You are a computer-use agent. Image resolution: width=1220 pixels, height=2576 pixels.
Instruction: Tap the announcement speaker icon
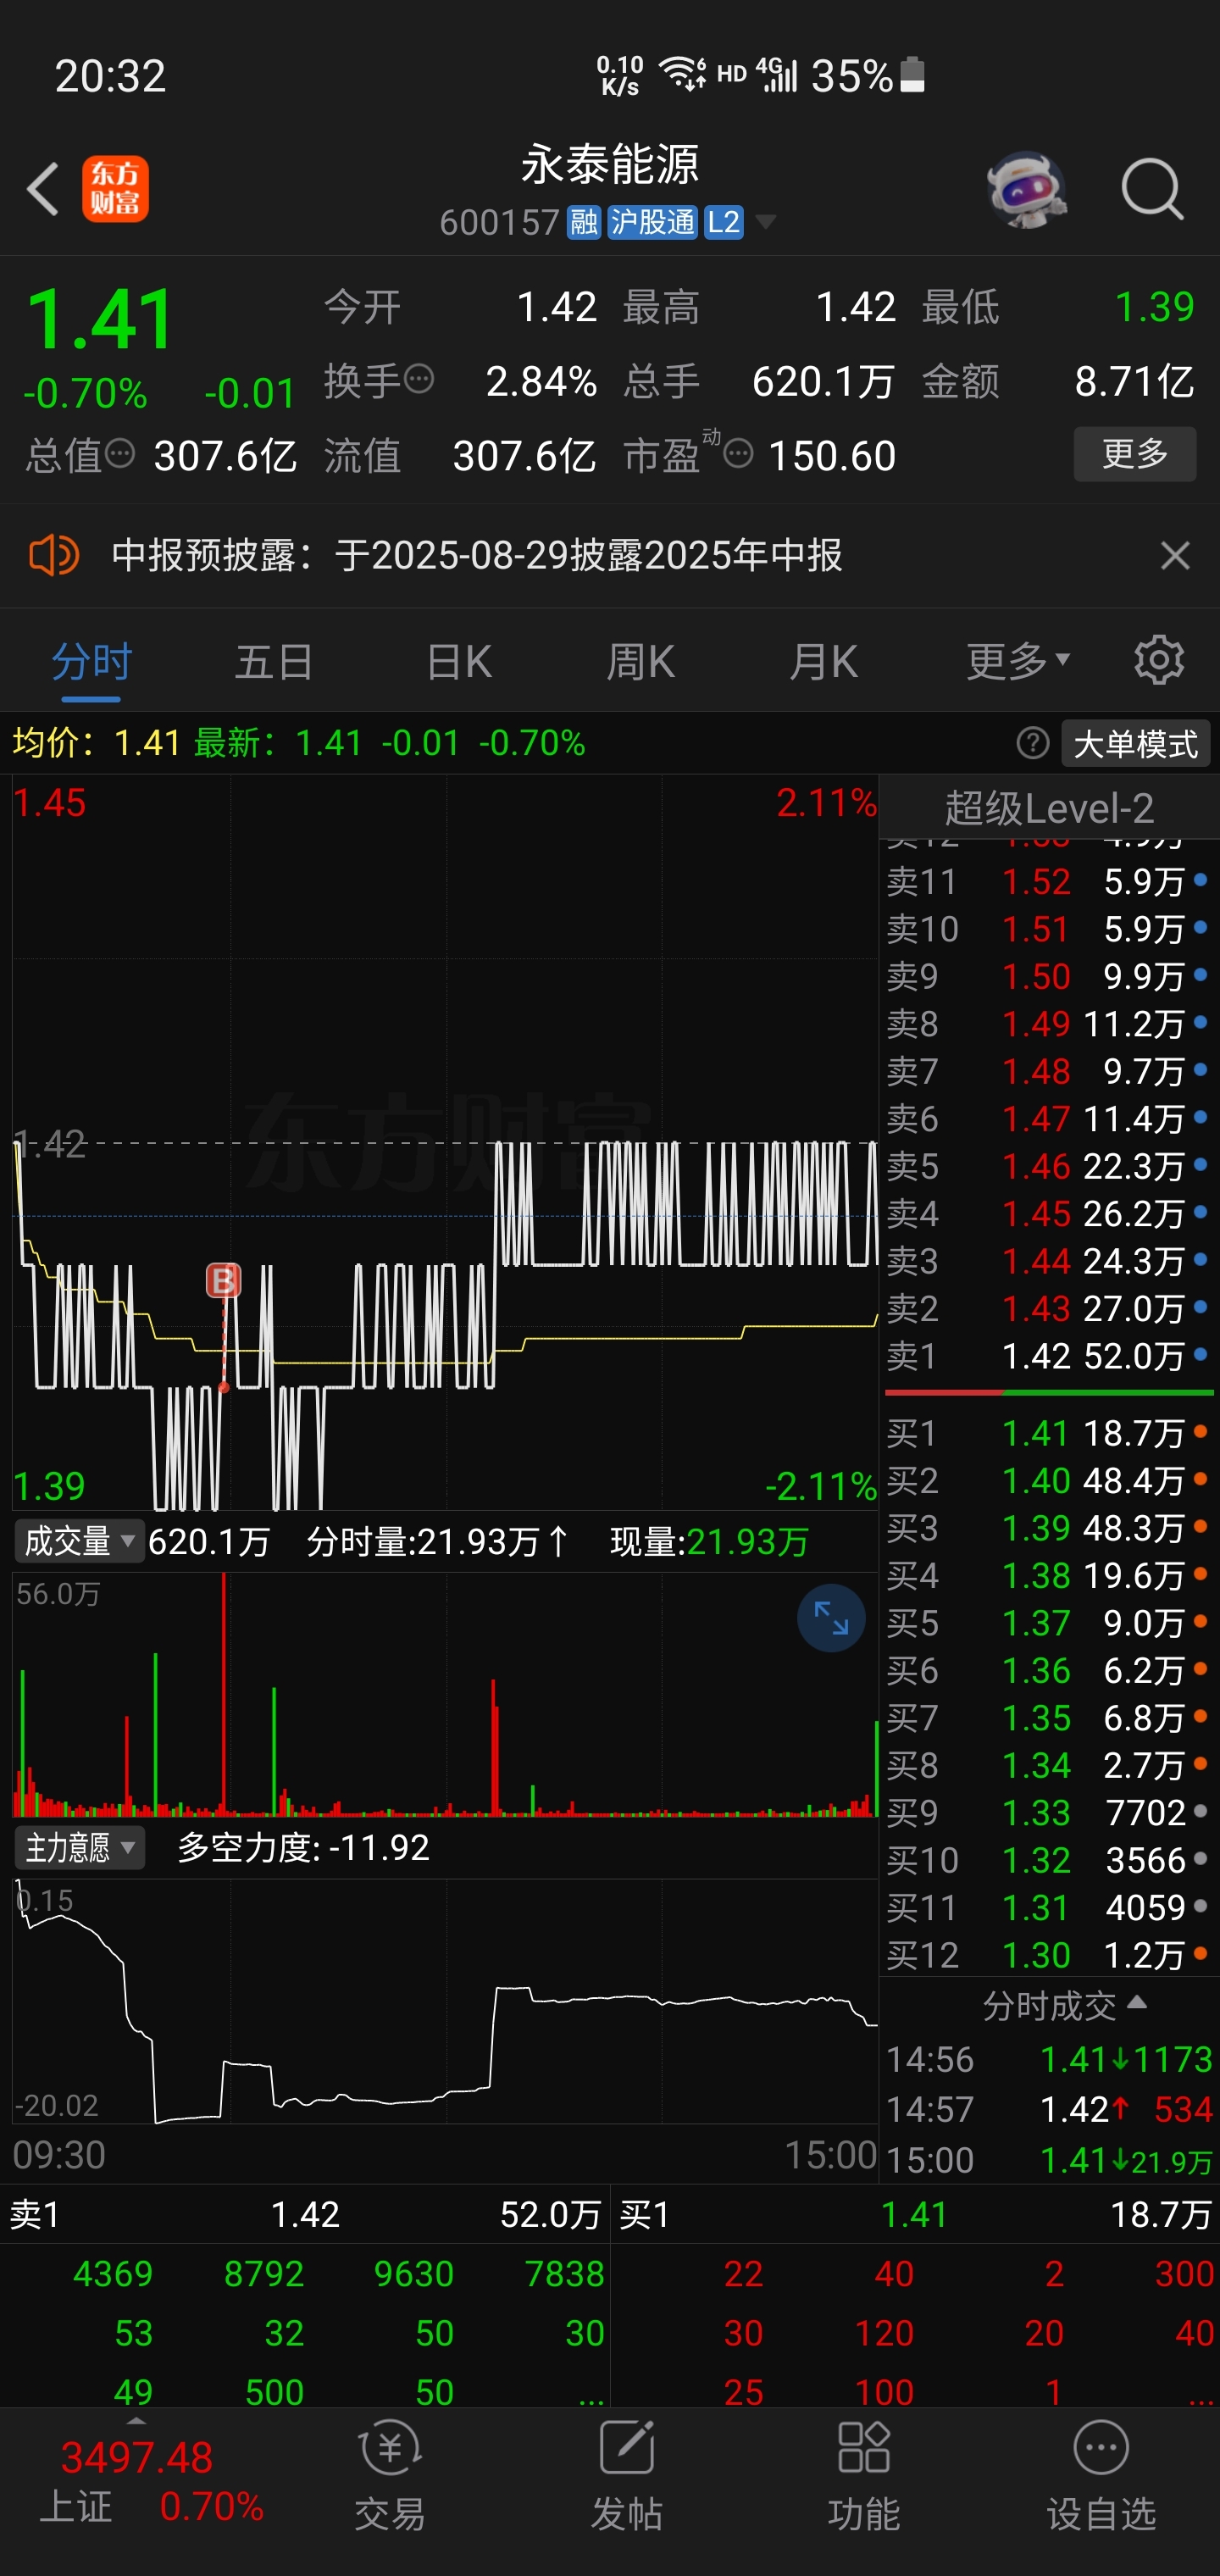tap(54, 555)
